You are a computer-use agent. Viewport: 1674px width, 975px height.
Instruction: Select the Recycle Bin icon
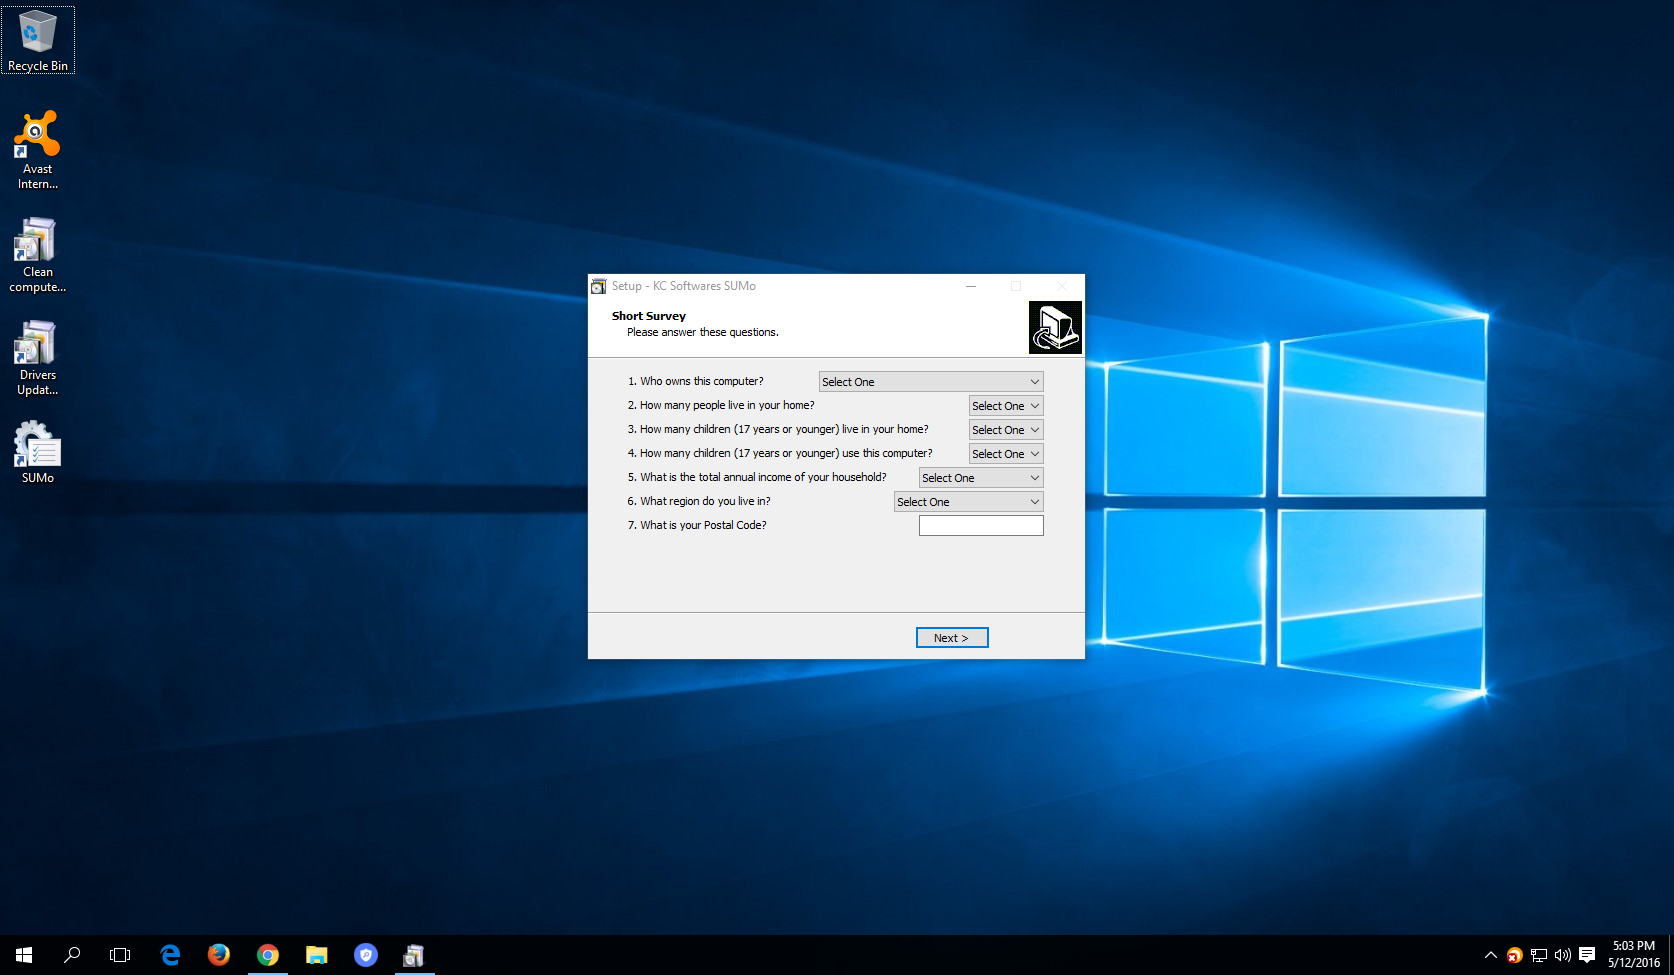click(37, 40)
